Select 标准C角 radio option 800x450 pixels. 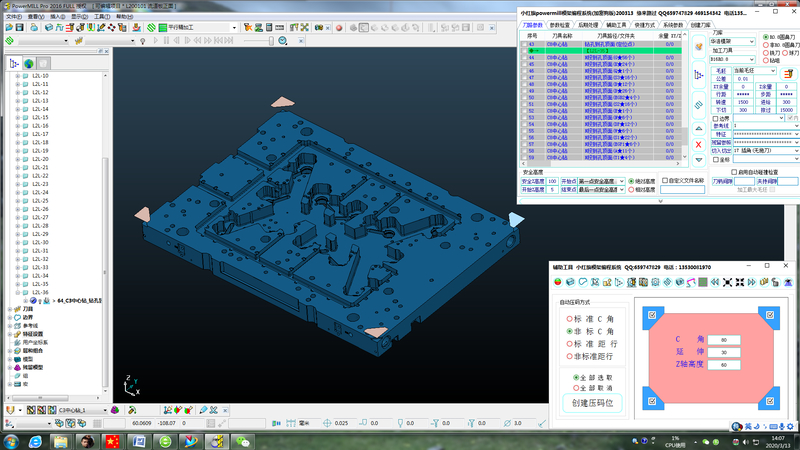[x=570, y=319]
